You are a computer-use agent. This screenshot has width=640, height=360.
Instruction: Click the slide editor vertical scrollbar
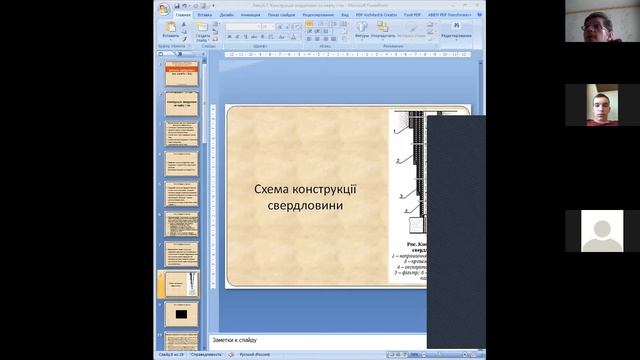point(480,88)
